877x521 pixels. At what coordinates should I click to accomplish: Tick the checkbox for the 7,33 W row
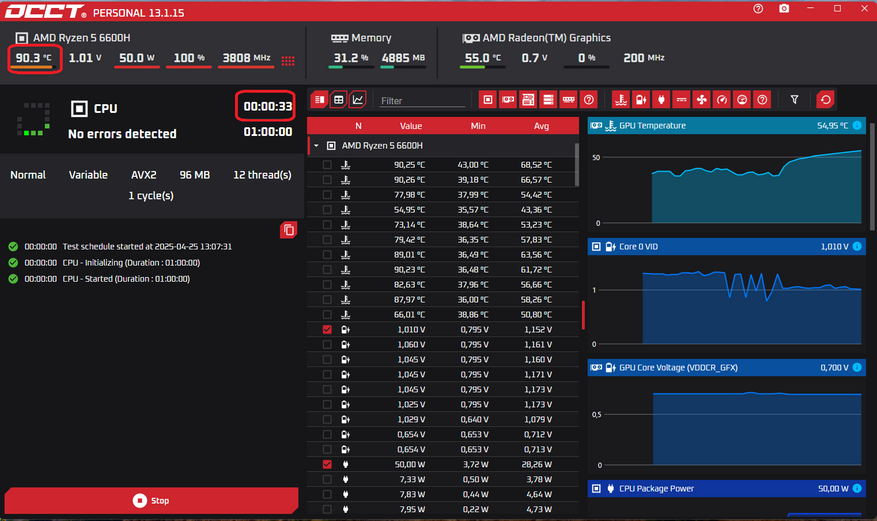coord(327,479)
